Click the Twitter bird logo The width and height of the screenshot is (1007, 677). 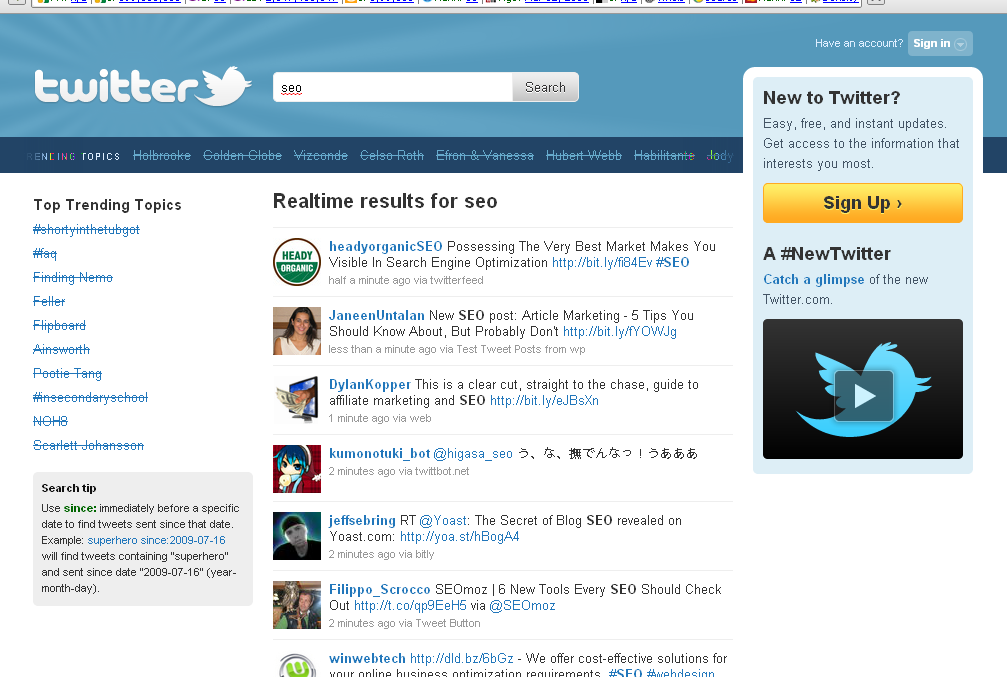tap(223, 85)
